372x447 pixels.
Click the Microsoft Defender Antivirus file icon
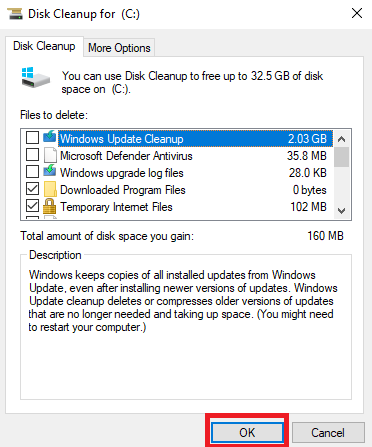pyautogui.click(x=50, y=155)
